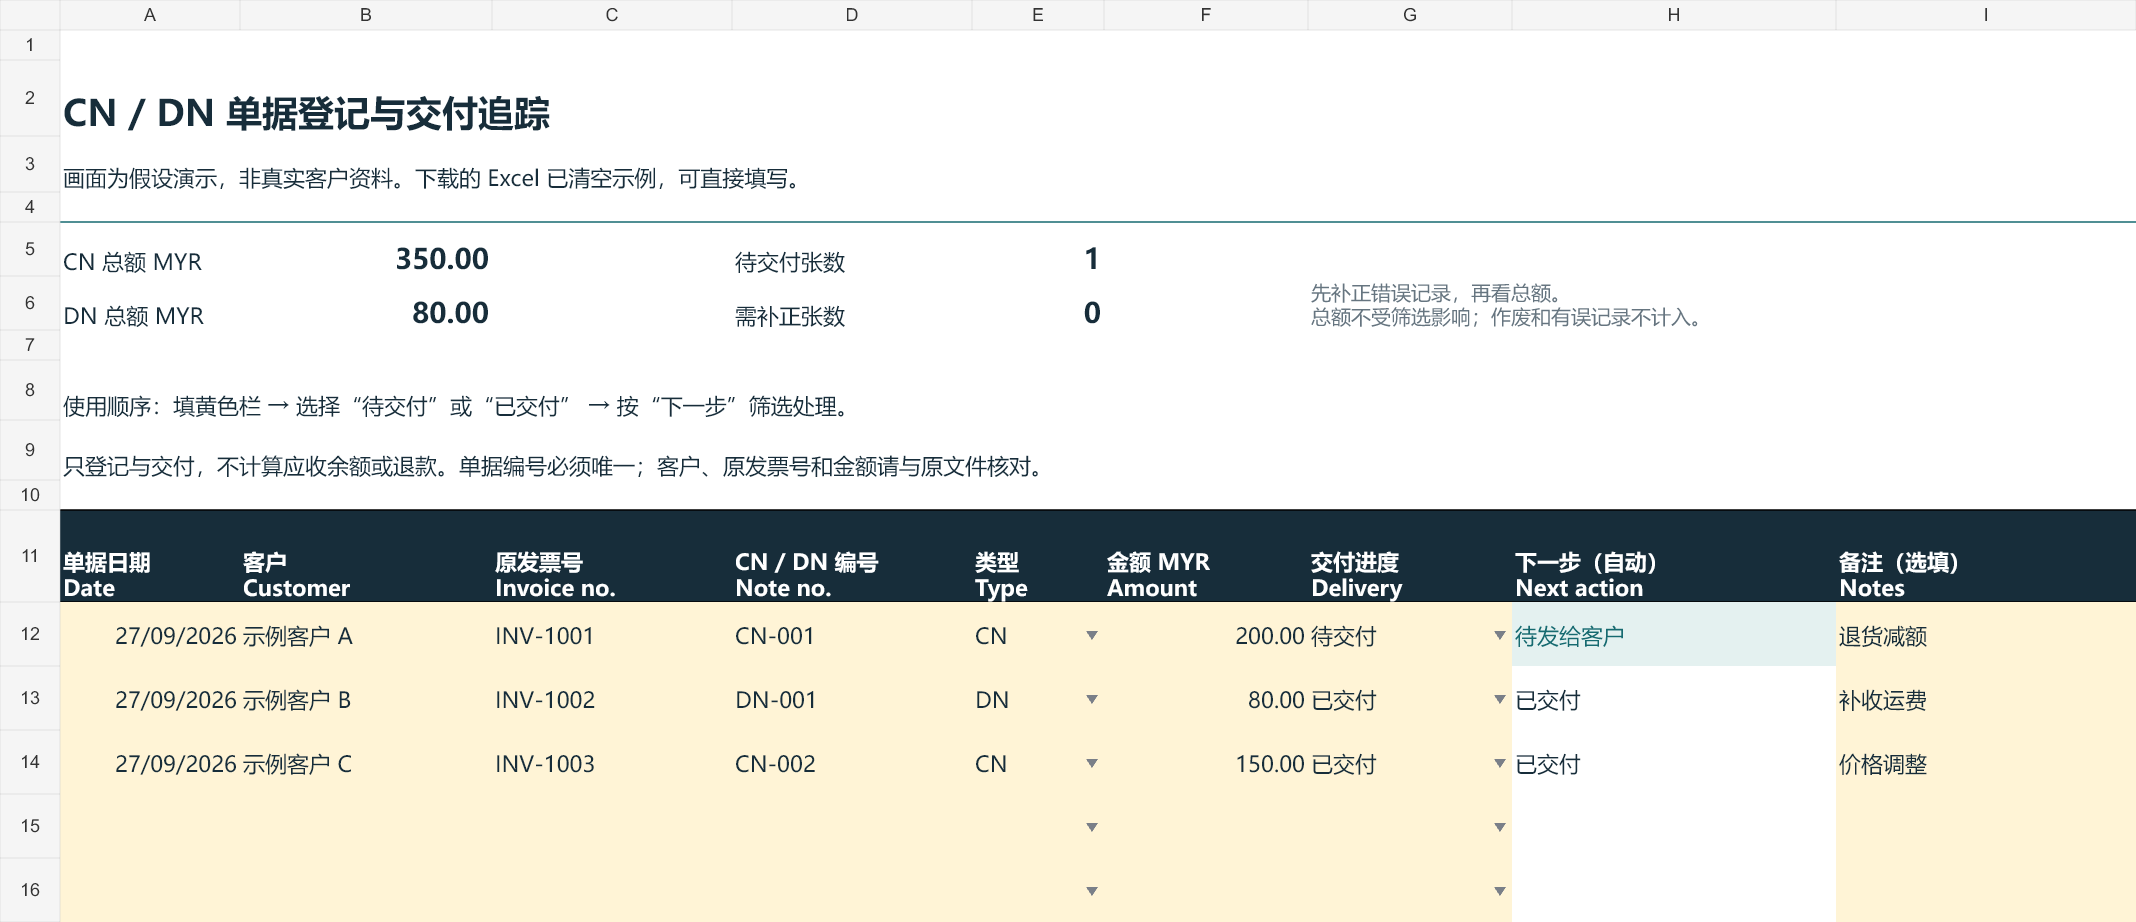Image resolution: width=2136 pixels, height=922 pixels.
Task: Open Delivery dropdown arrow for row 14 已交付
Action: 1500,763
